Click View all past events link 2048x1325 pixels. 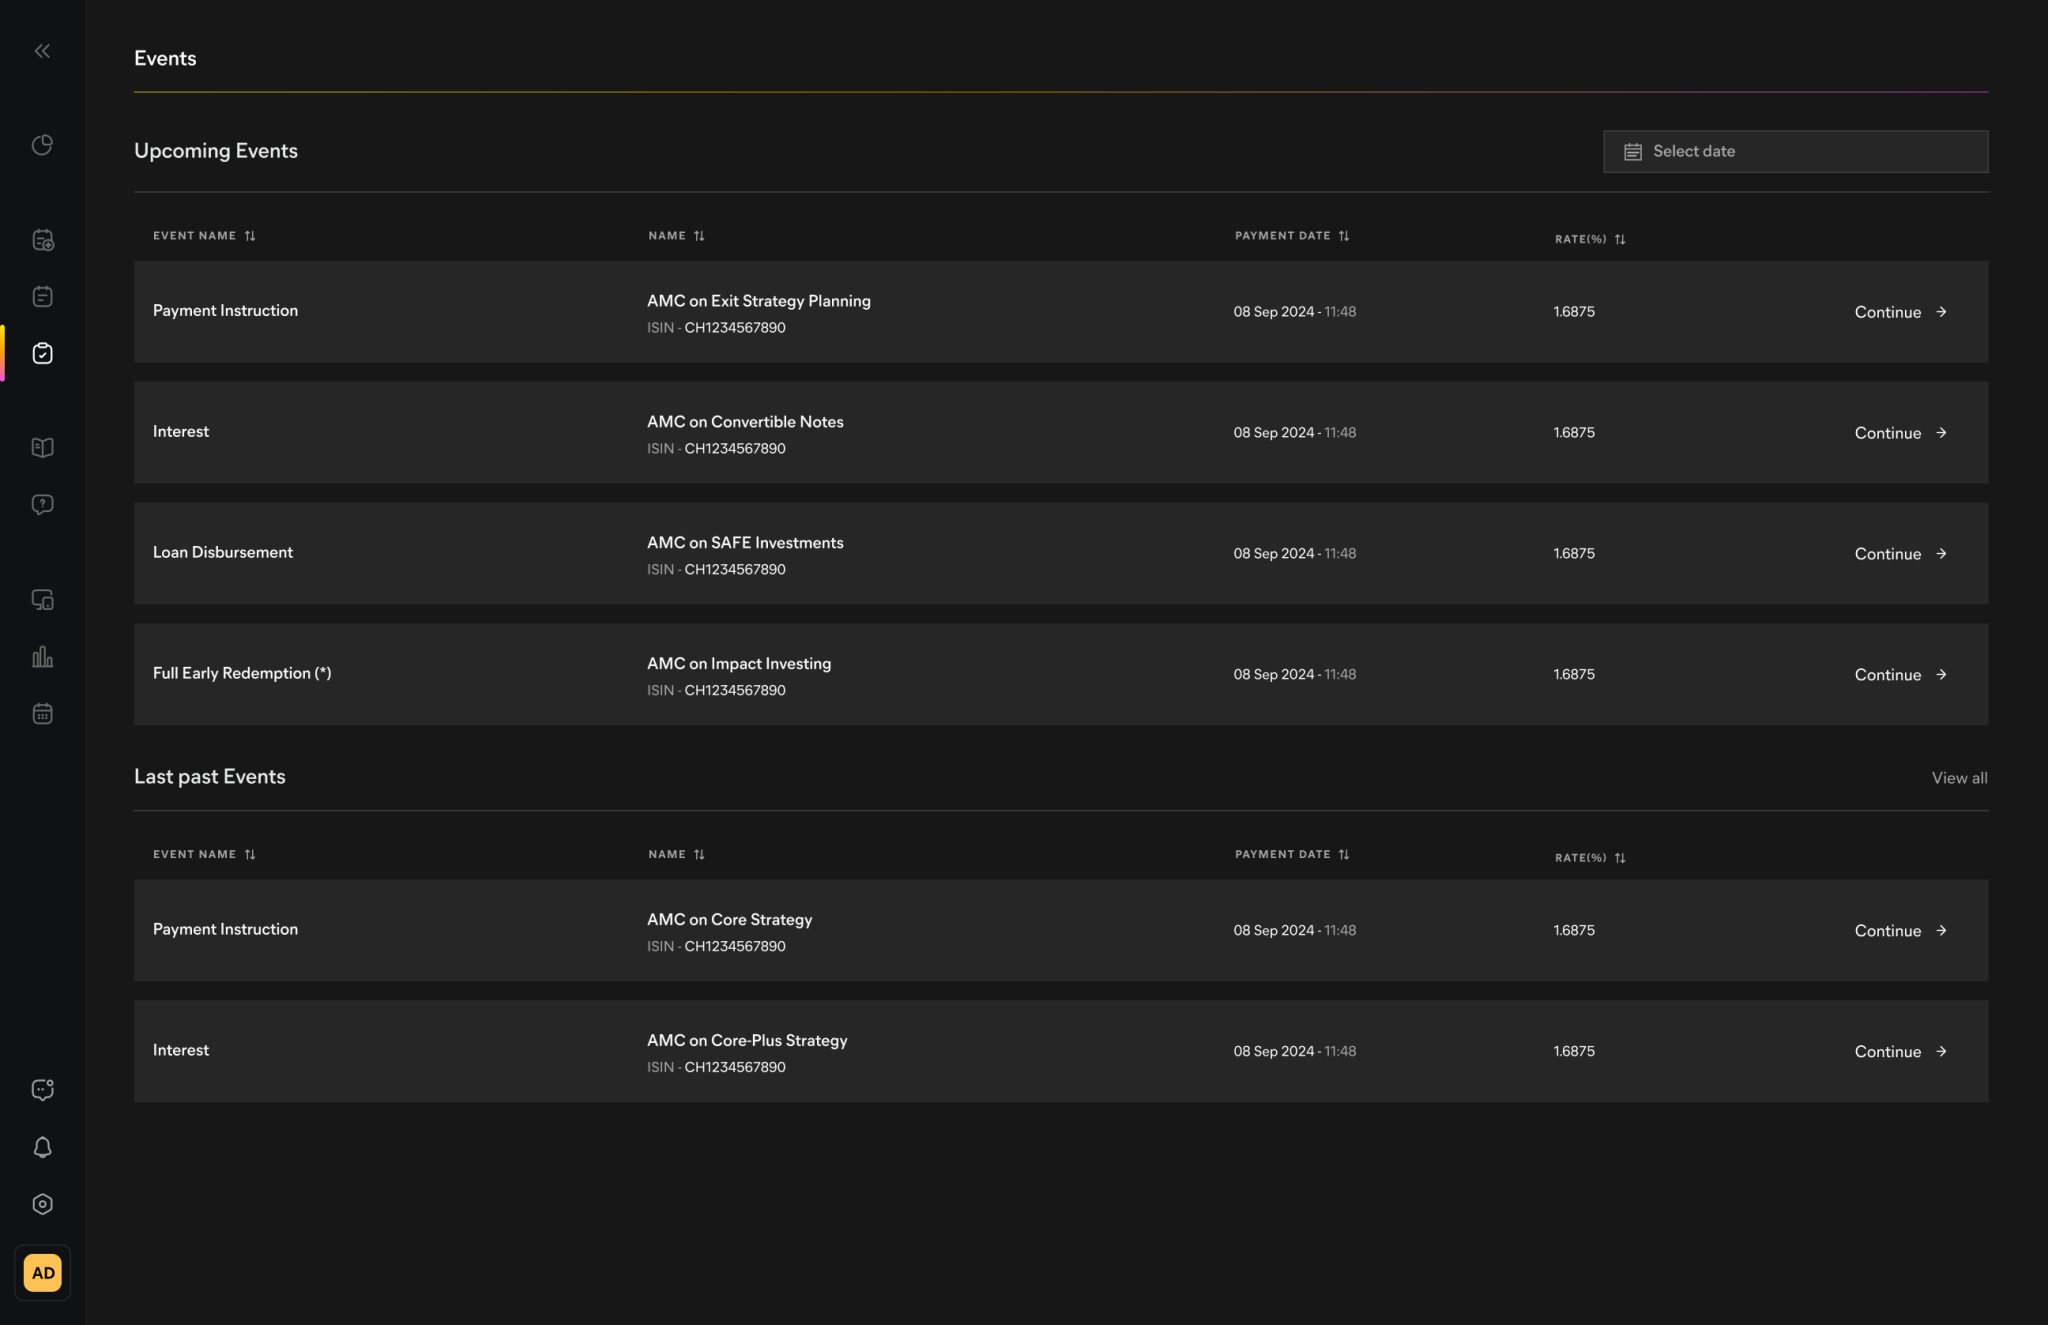[x=1959, y=778]
